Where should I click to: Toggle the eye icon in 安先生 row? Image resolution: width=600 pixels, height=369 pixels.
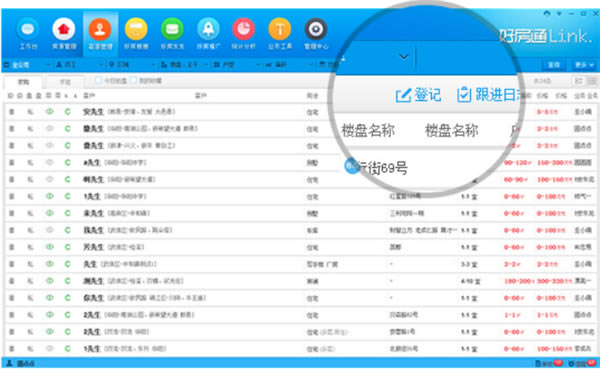click(49, 112)
